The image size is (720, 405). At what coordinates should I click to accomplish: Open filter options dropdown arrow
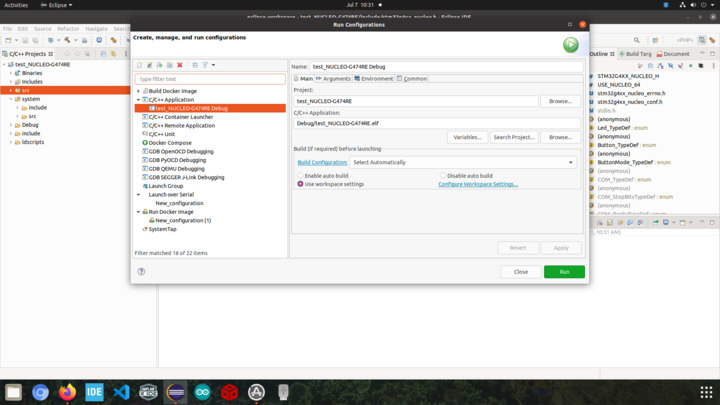tap(214, 65)
